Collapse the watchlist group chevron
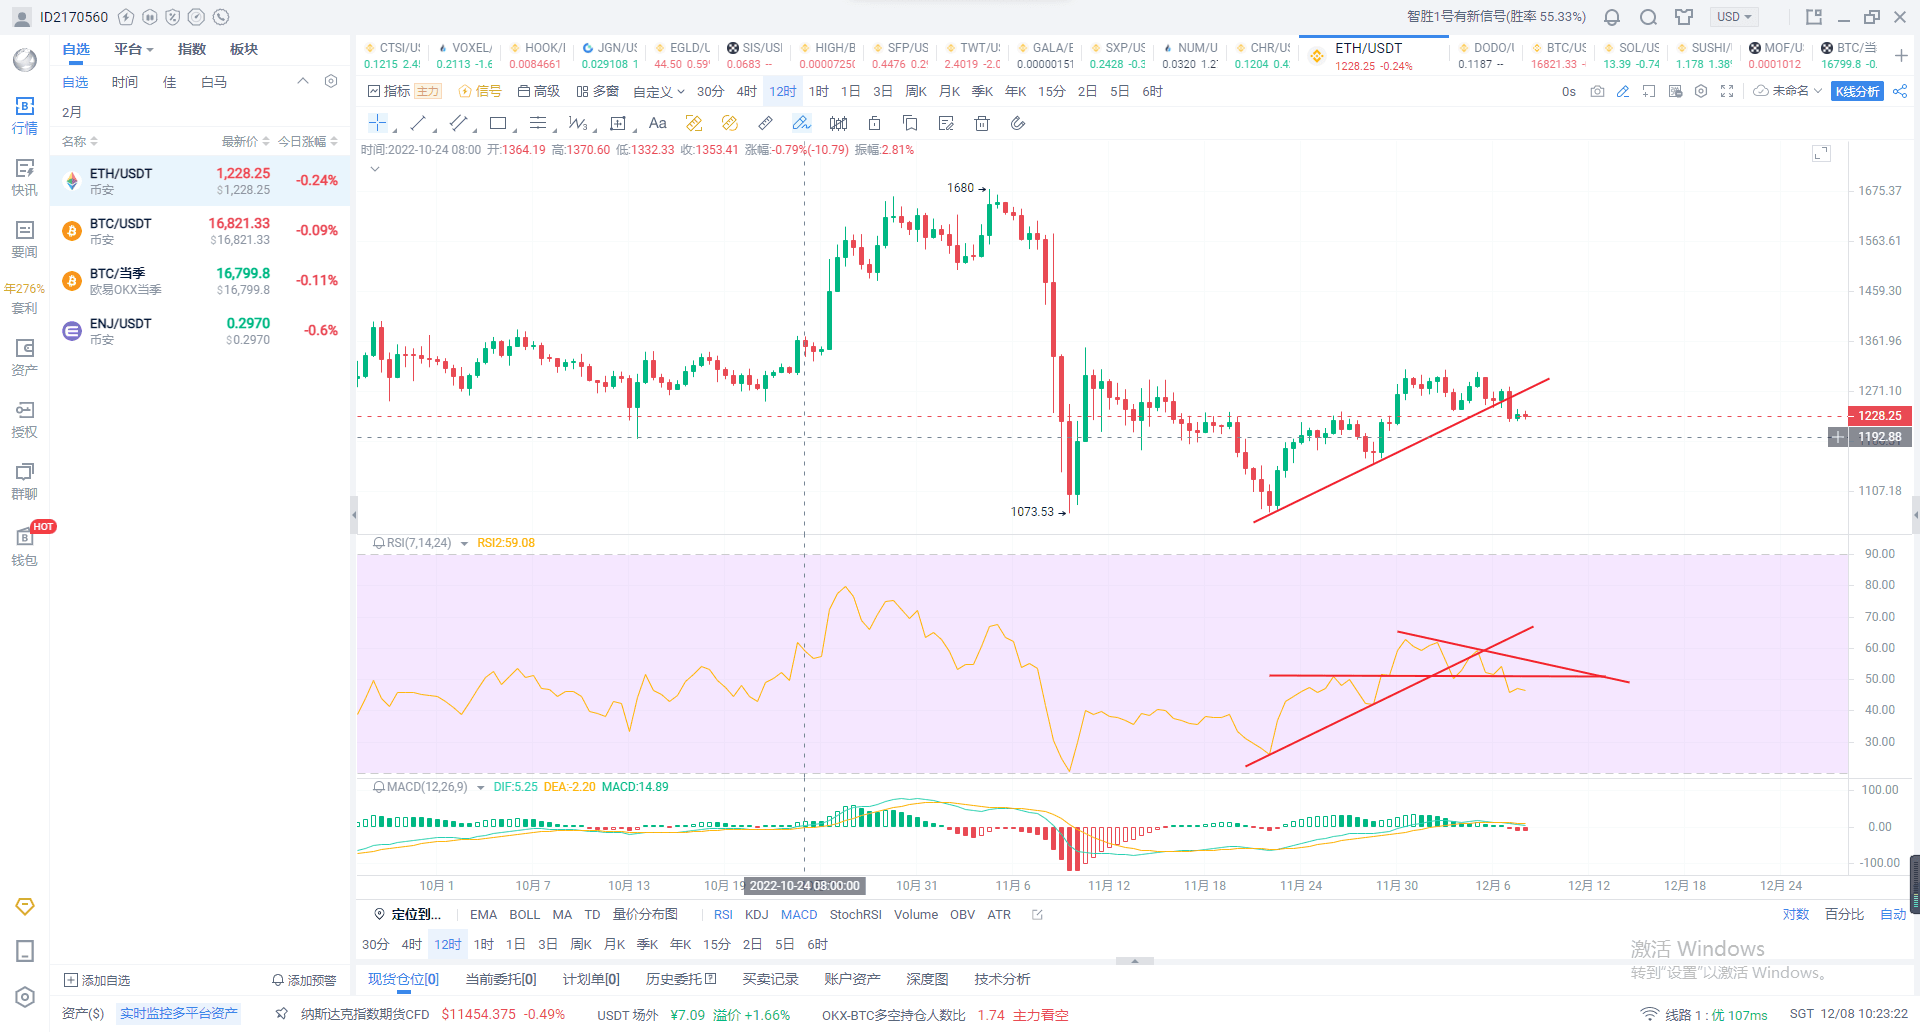Screen dimensions: 1920x1032 [303, 81]
